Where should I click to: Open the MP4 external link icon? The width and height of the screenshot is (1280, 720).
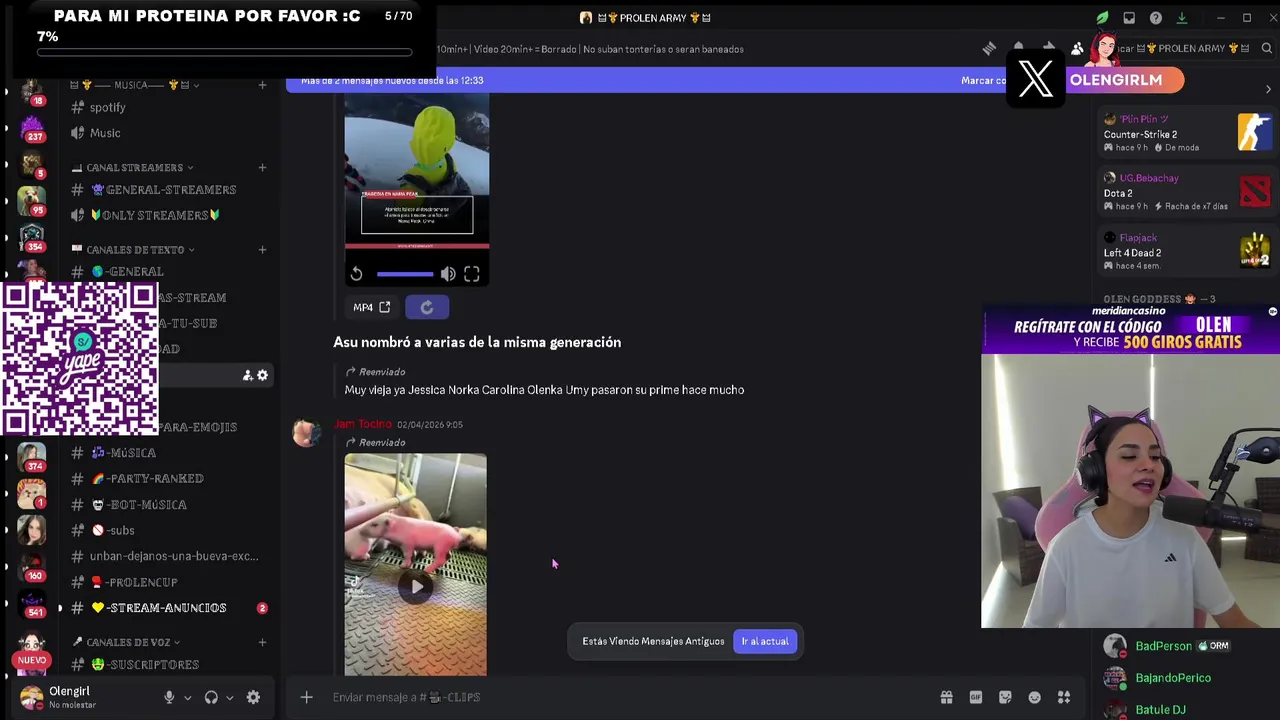(384, 307)
